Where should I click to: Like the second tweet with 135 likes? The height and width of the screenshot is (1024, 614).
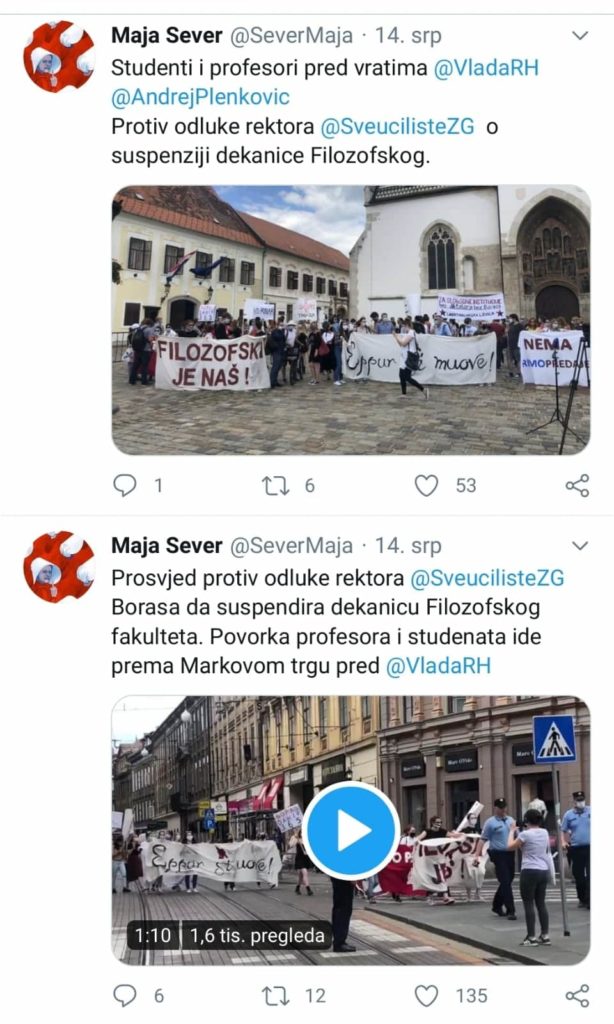(x=427, y=995)
